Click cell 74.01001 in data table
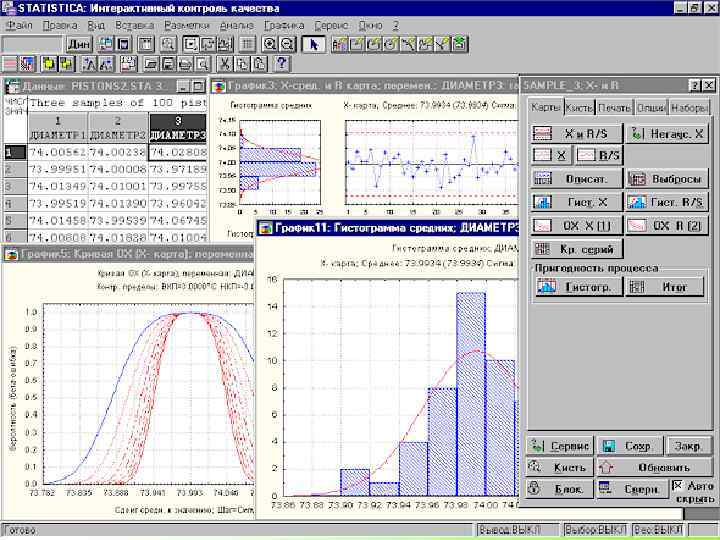720x540 pixels. 118,186
